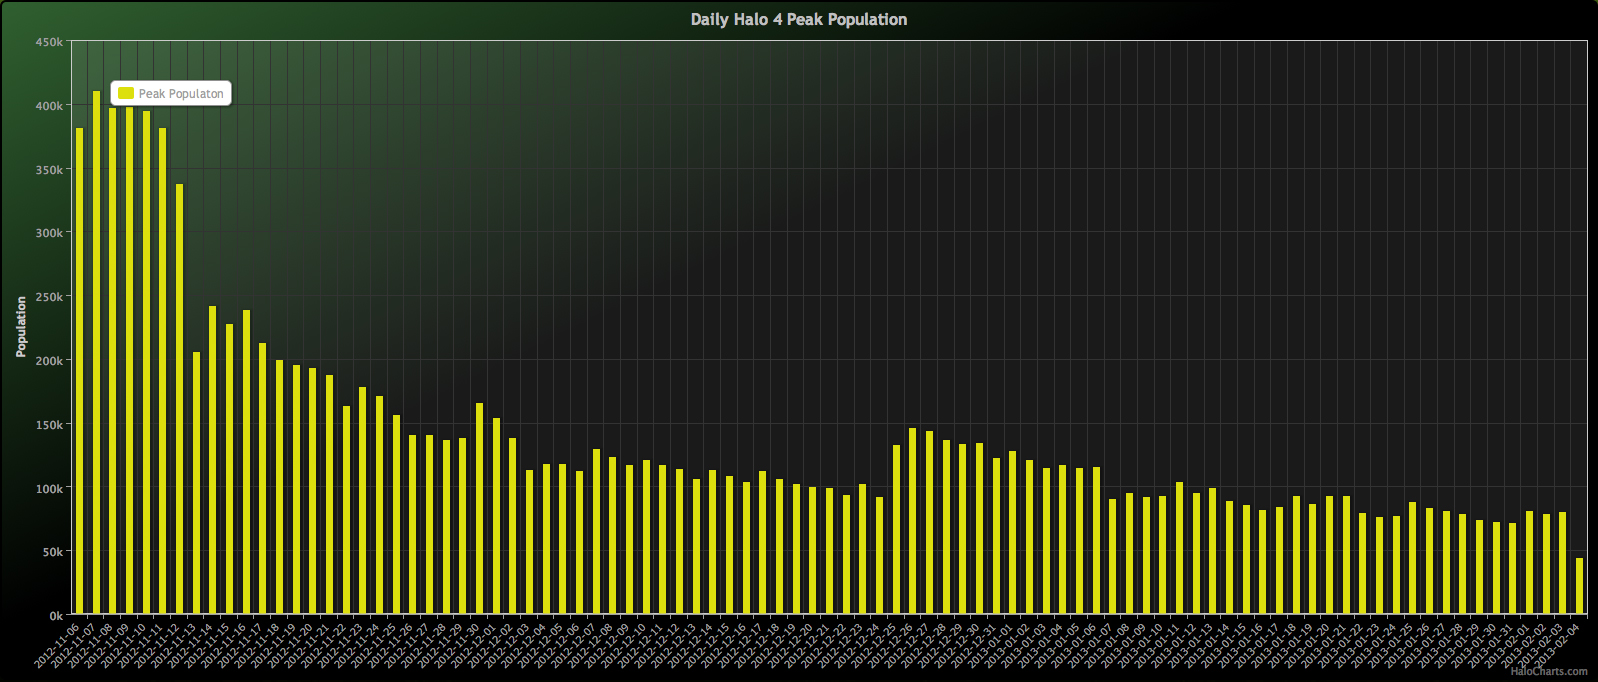1598x682 pixels.
Task: Click the last bar, dated 2013-02-04
Action: click(x=1580, y=586)
